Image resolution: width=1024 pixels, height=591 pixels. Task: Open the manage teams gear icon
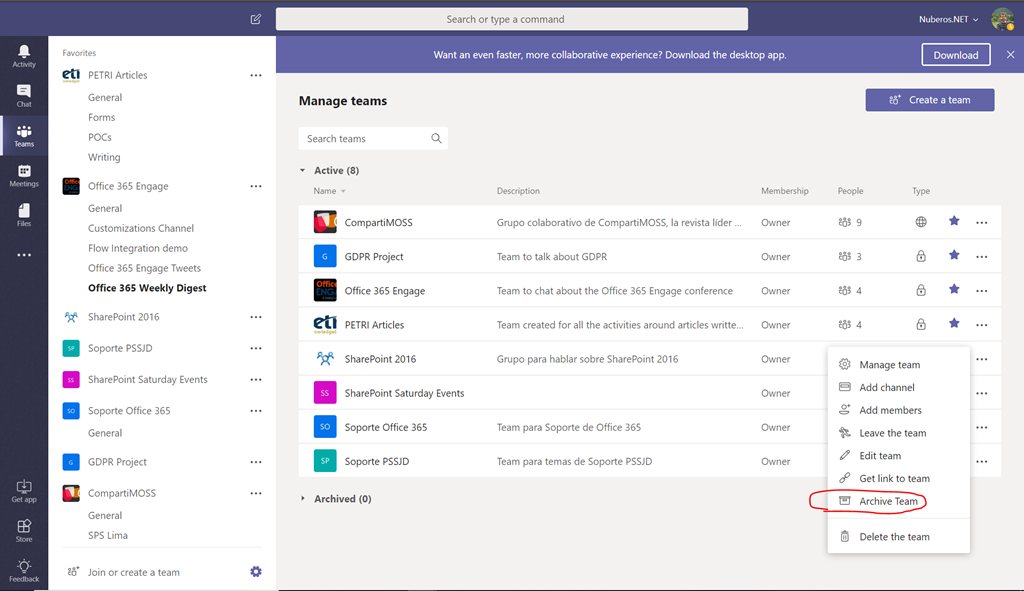(x=256, y=571)
